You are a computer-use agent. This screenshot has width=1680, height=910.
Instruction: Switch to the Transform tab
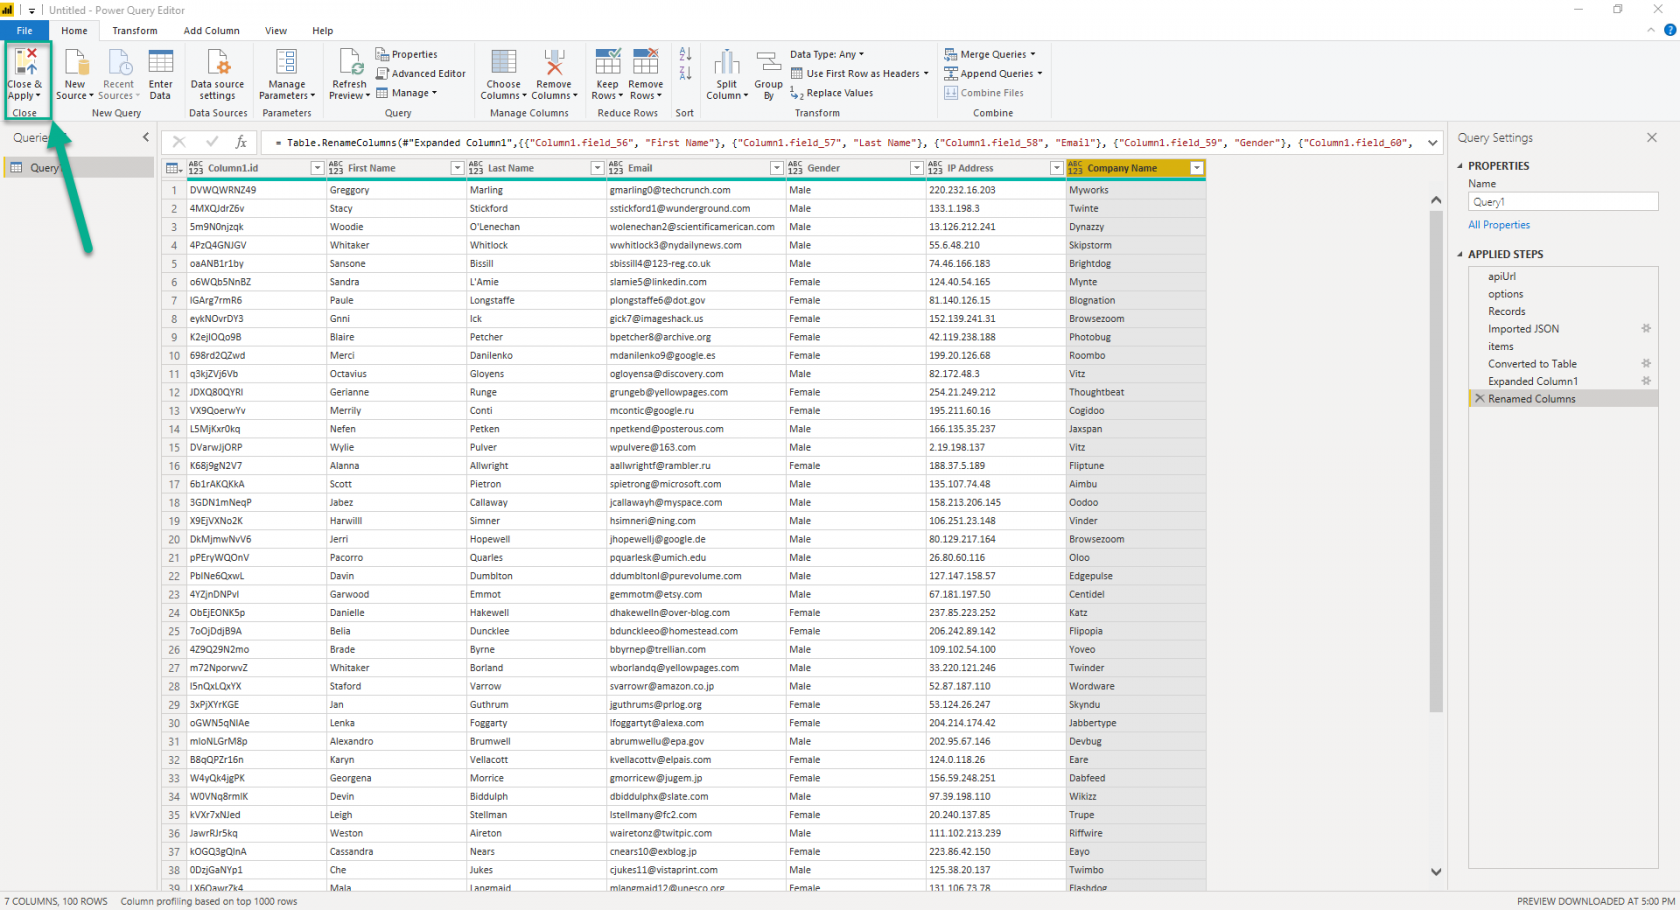pyautogui.click(x=135, y=30)
